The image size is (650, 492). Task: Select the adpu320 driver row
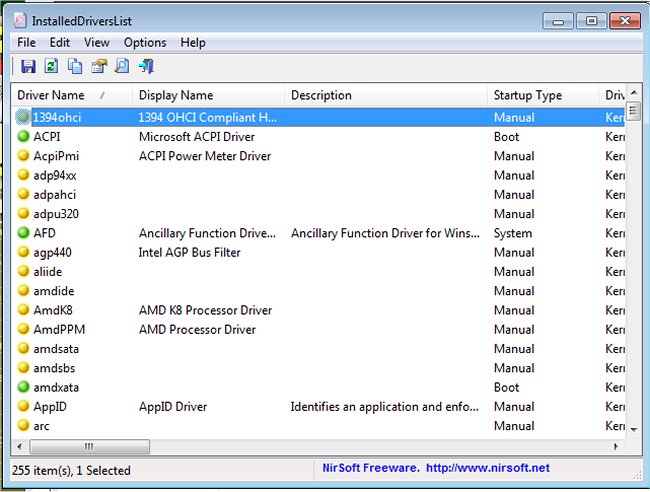[x=318, y=213]
